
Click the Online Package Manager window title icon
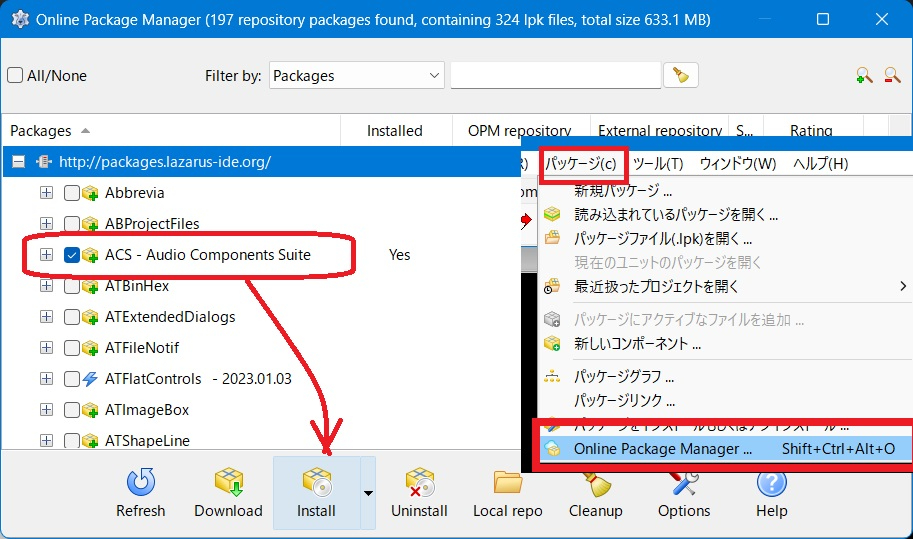click(x=20, y=19)
